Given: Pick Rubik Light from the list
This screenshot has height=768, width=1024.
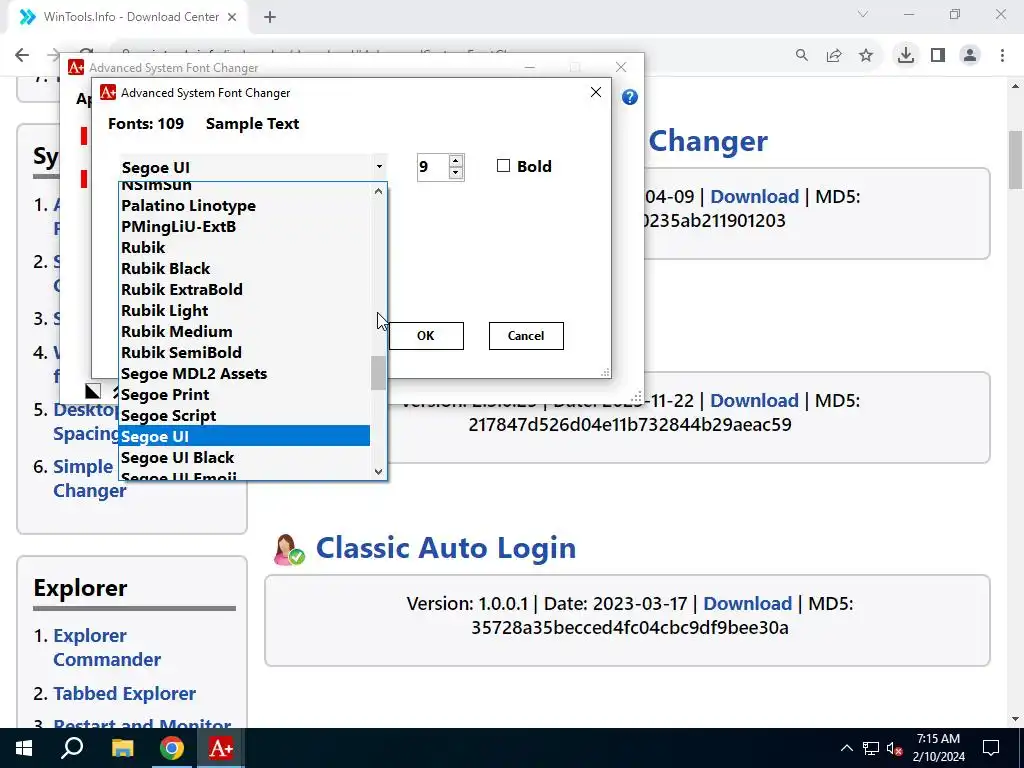Looking at the screenshot, I should point(244,310).
